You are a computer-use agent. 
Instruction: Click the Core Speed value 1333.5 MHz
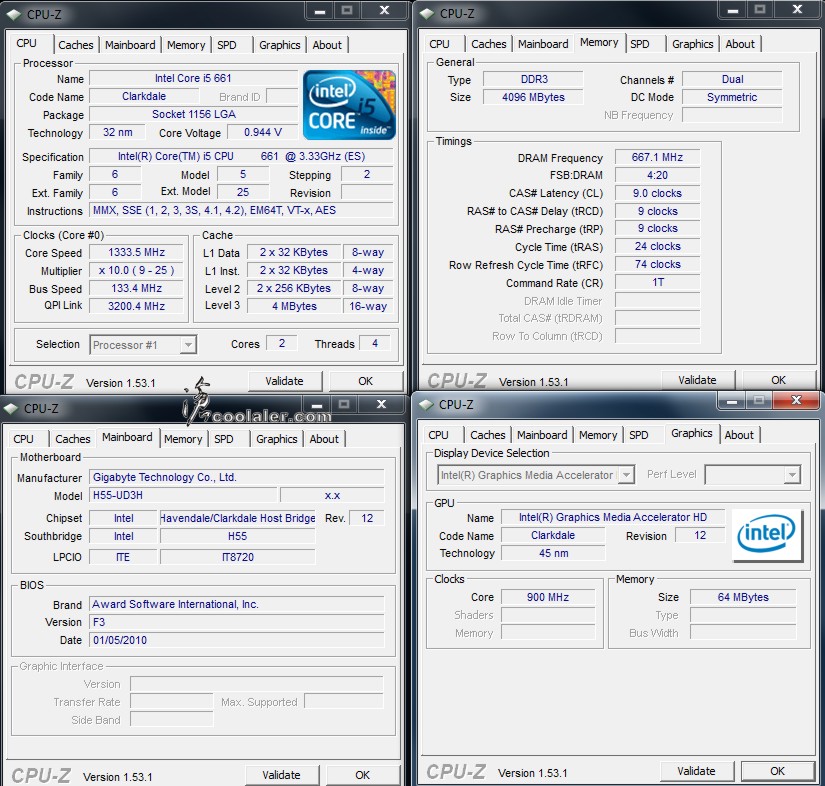136,253
